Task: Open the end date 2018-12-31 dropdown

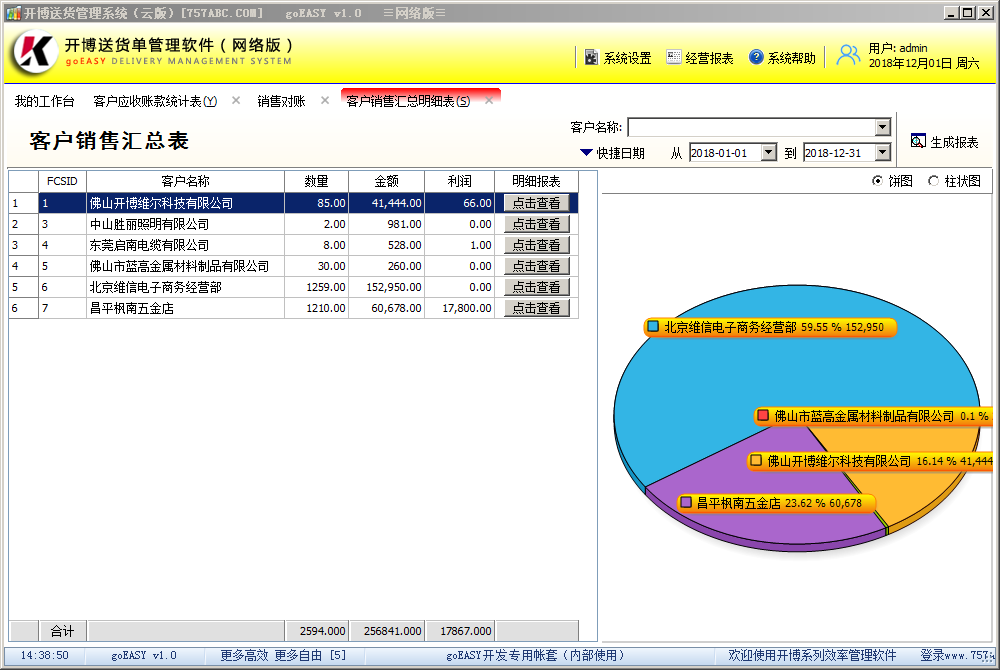Action: click(x=882, y=153)
